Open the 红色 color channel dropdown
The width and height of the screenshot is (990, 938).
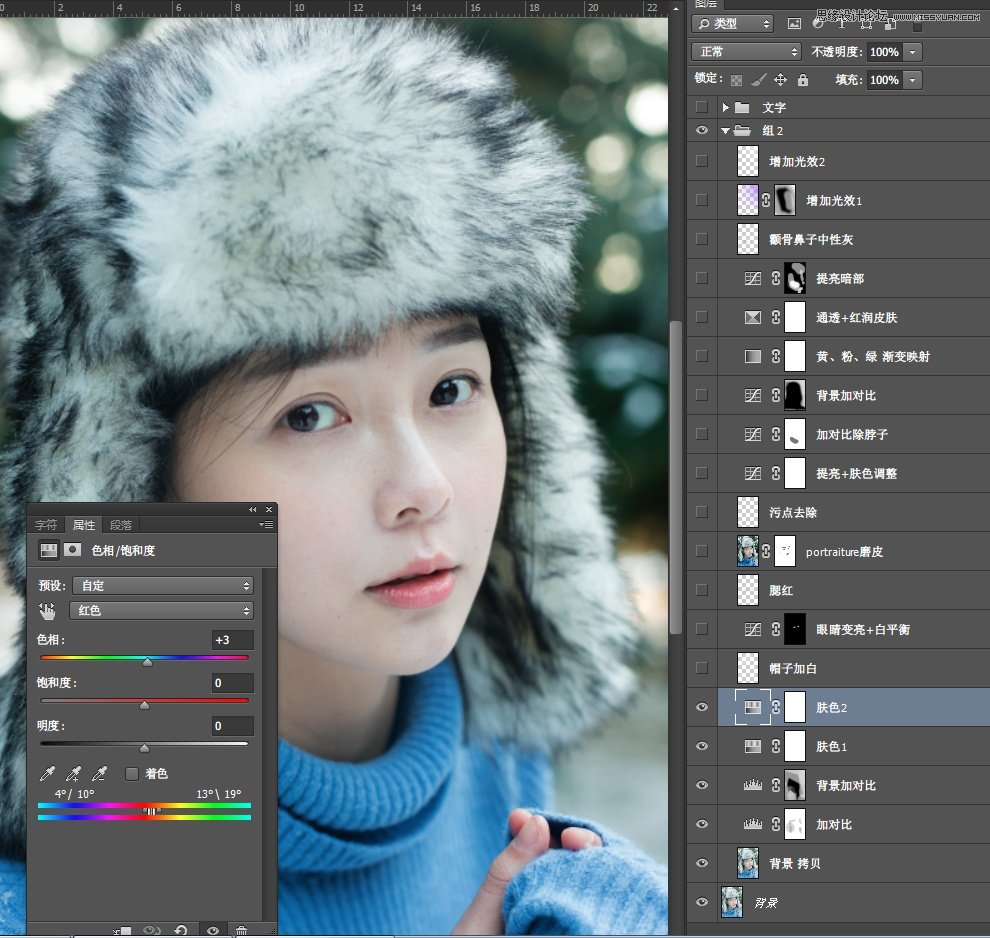pos(161,611)
